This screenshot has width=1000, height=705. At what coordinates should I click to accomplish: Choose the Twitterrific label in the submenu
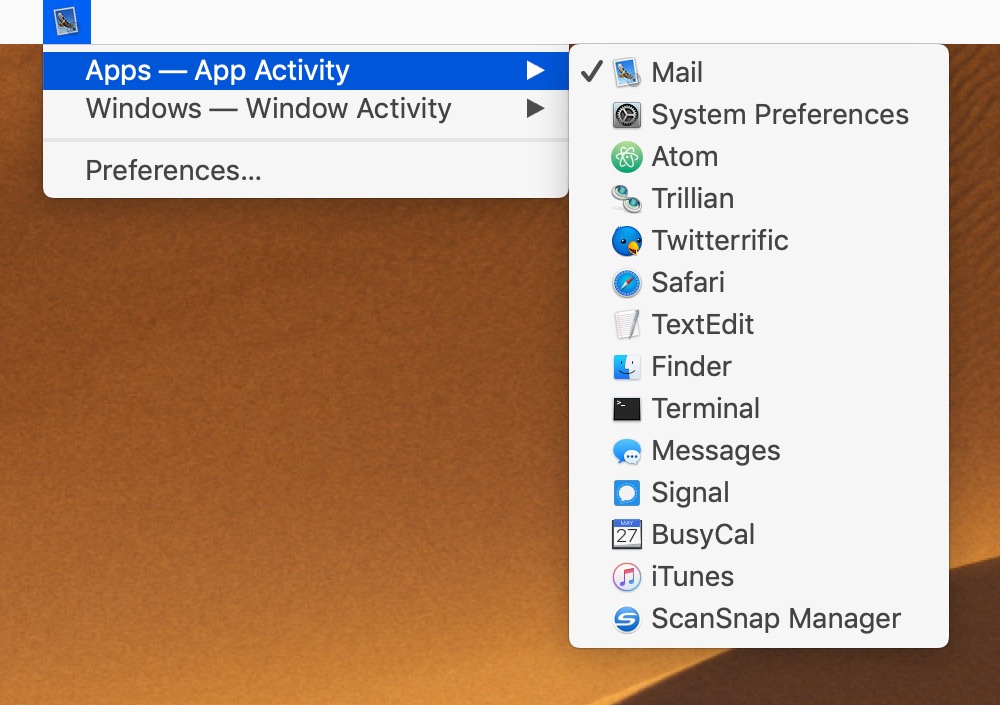[720, 241]
